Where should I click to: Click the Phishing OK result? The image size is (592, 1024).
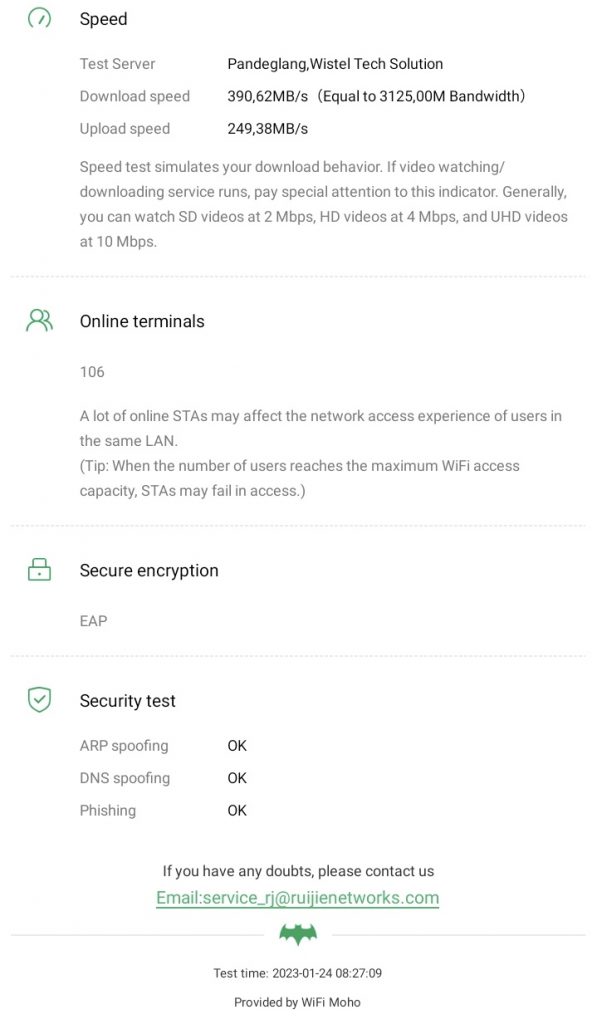237,810
